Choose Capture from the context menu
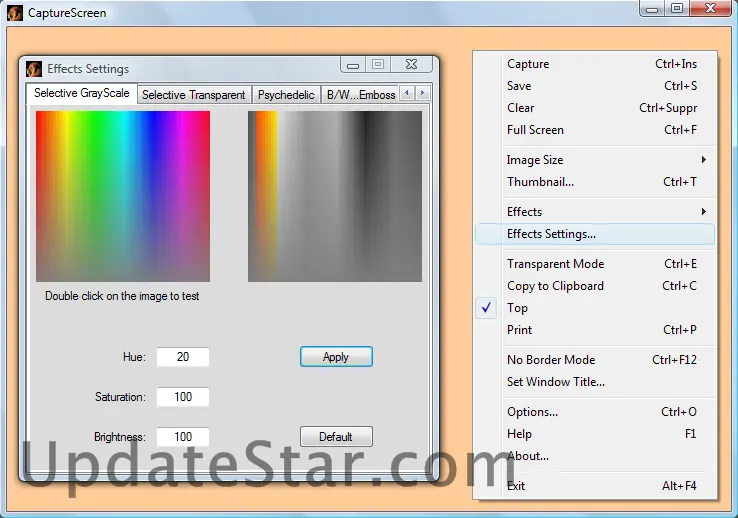Viewport: 738px width, 518px height. pos(595,64)
